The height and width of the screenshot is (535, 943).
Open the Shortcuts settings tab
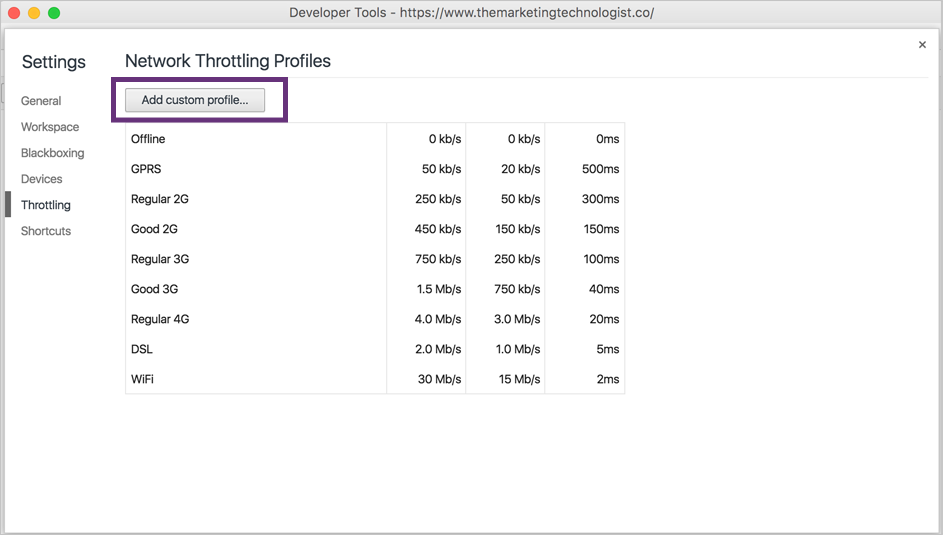pyautogui.click(x=46, y=231)
